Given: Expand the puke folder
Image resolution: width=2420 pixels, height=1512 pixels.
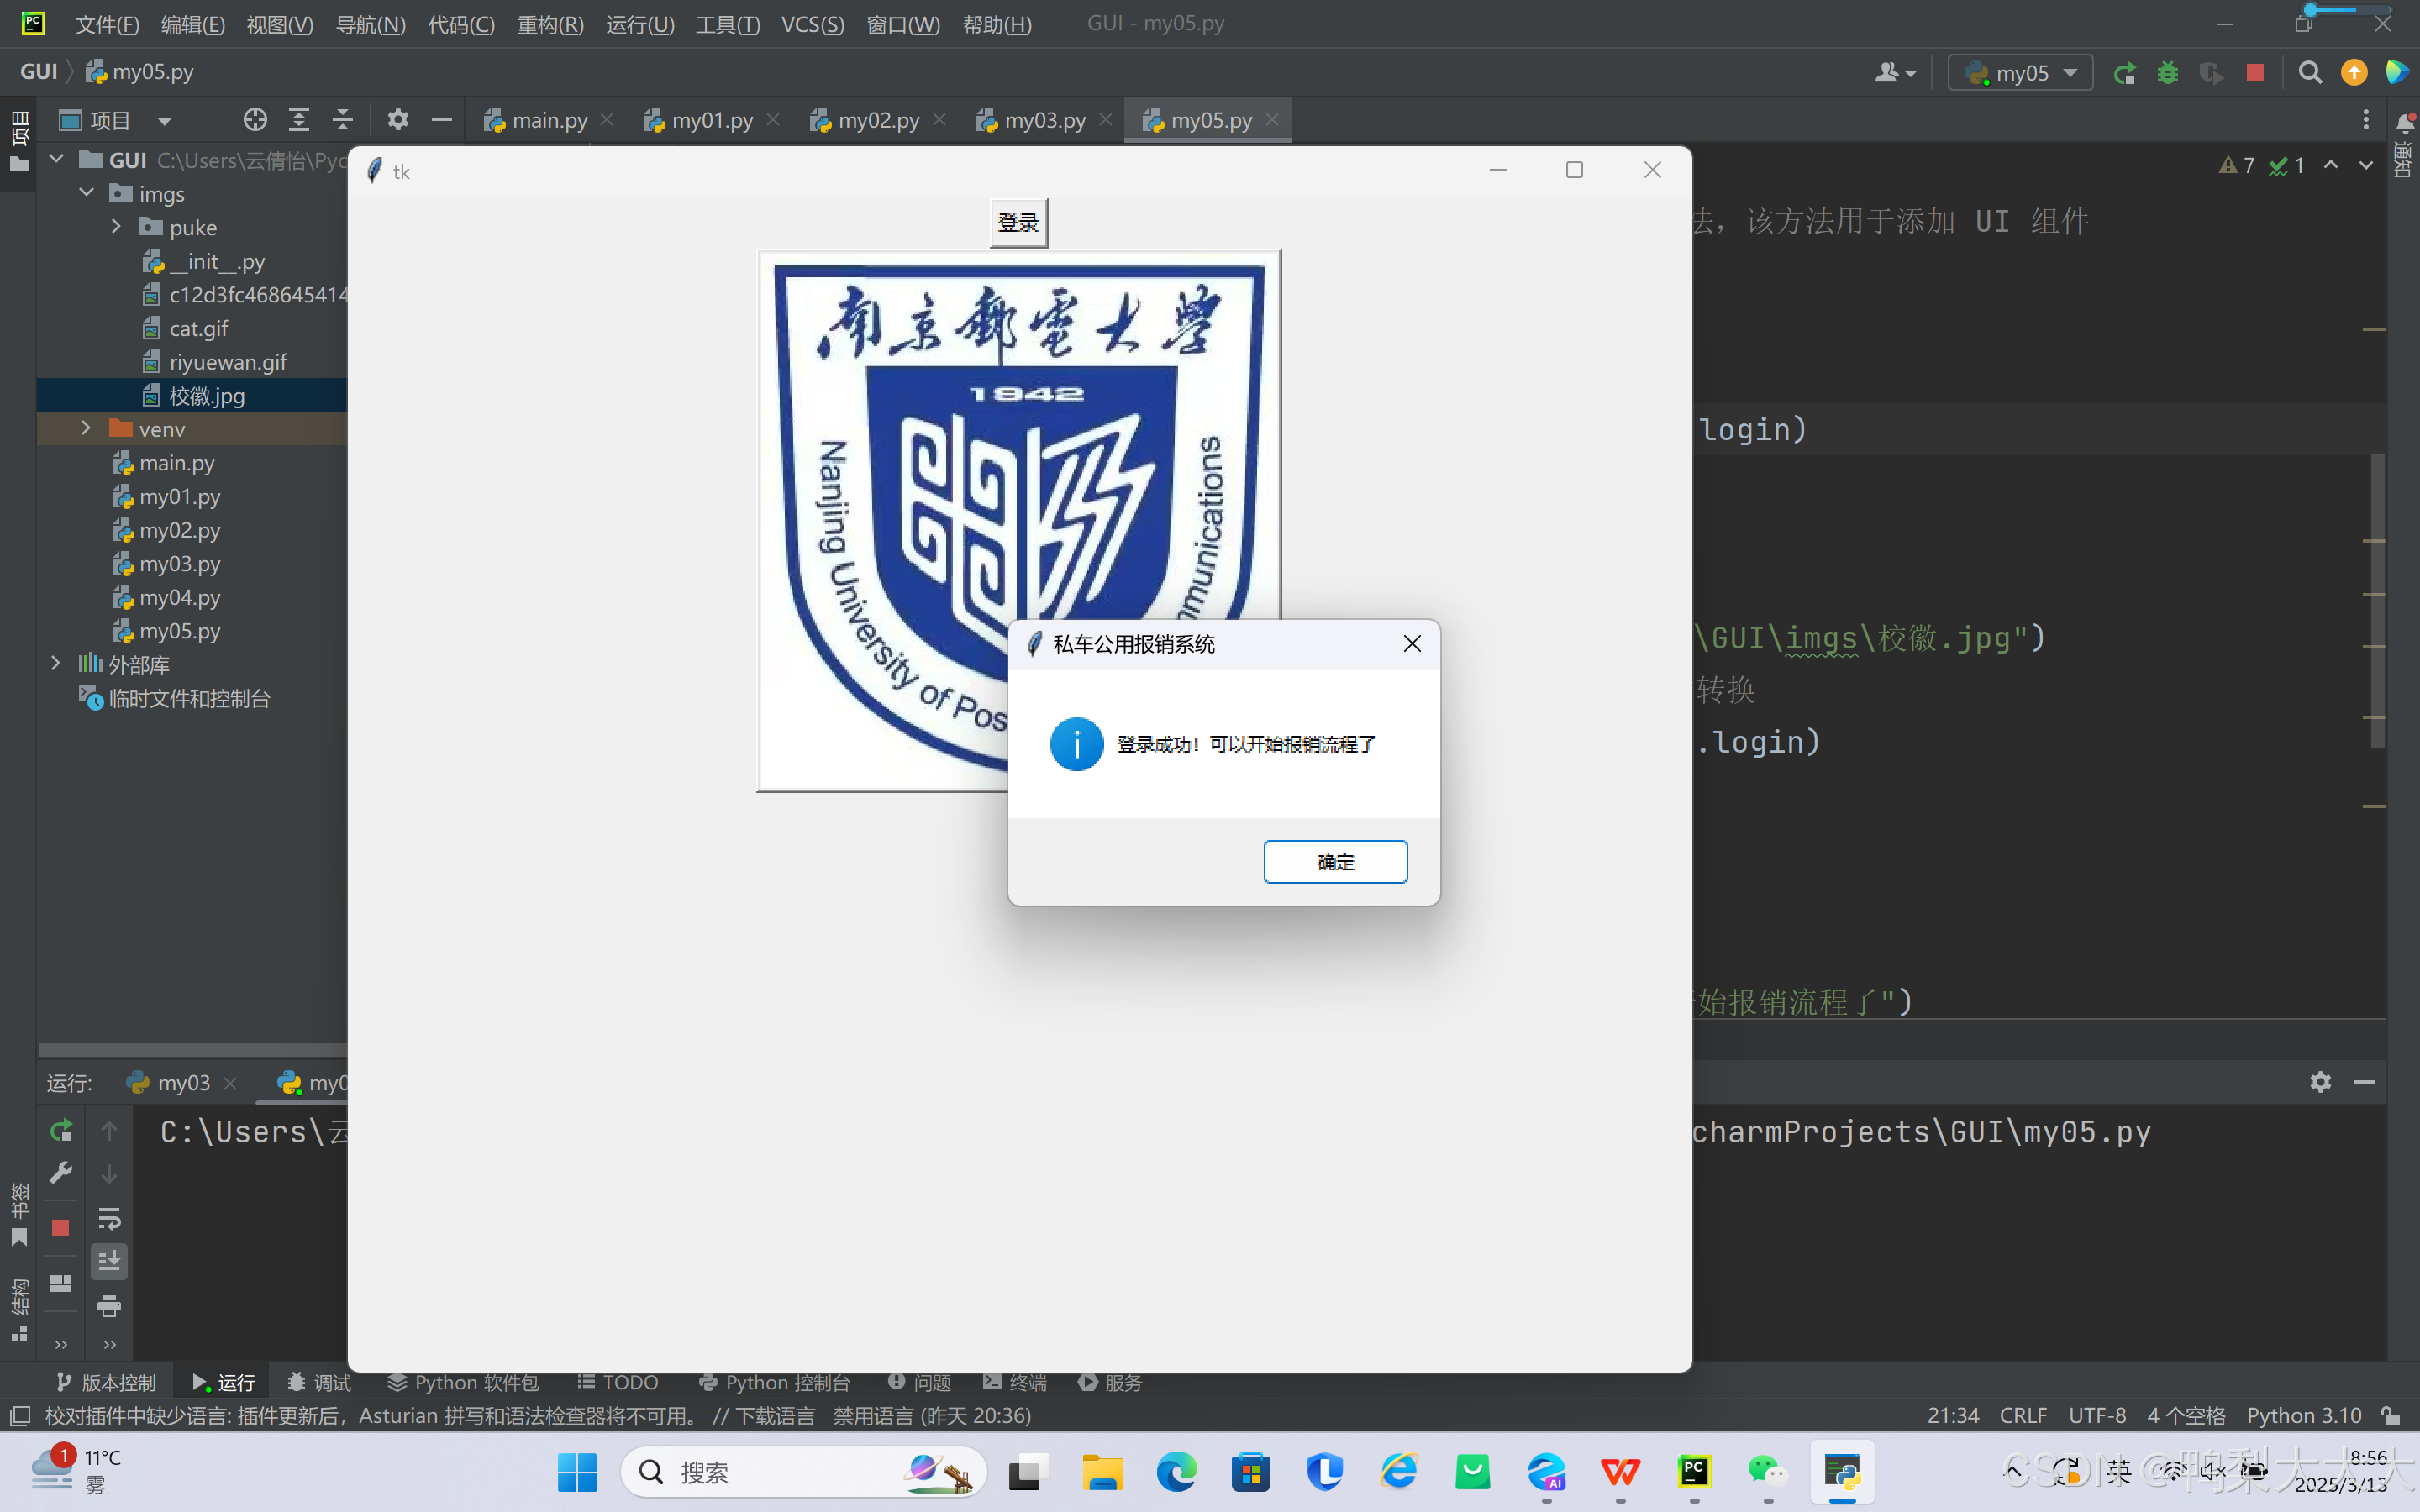Looking at the screenshot, I should 117,227.
